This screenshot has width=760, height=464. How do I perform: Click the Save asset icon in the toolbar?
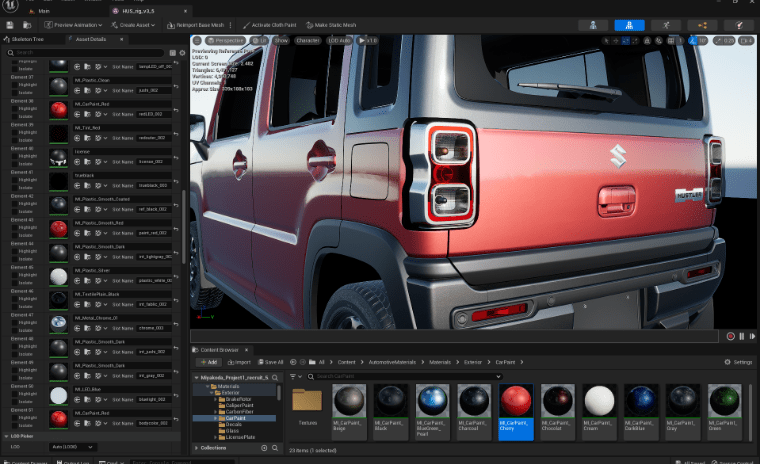tap(10, 25)
